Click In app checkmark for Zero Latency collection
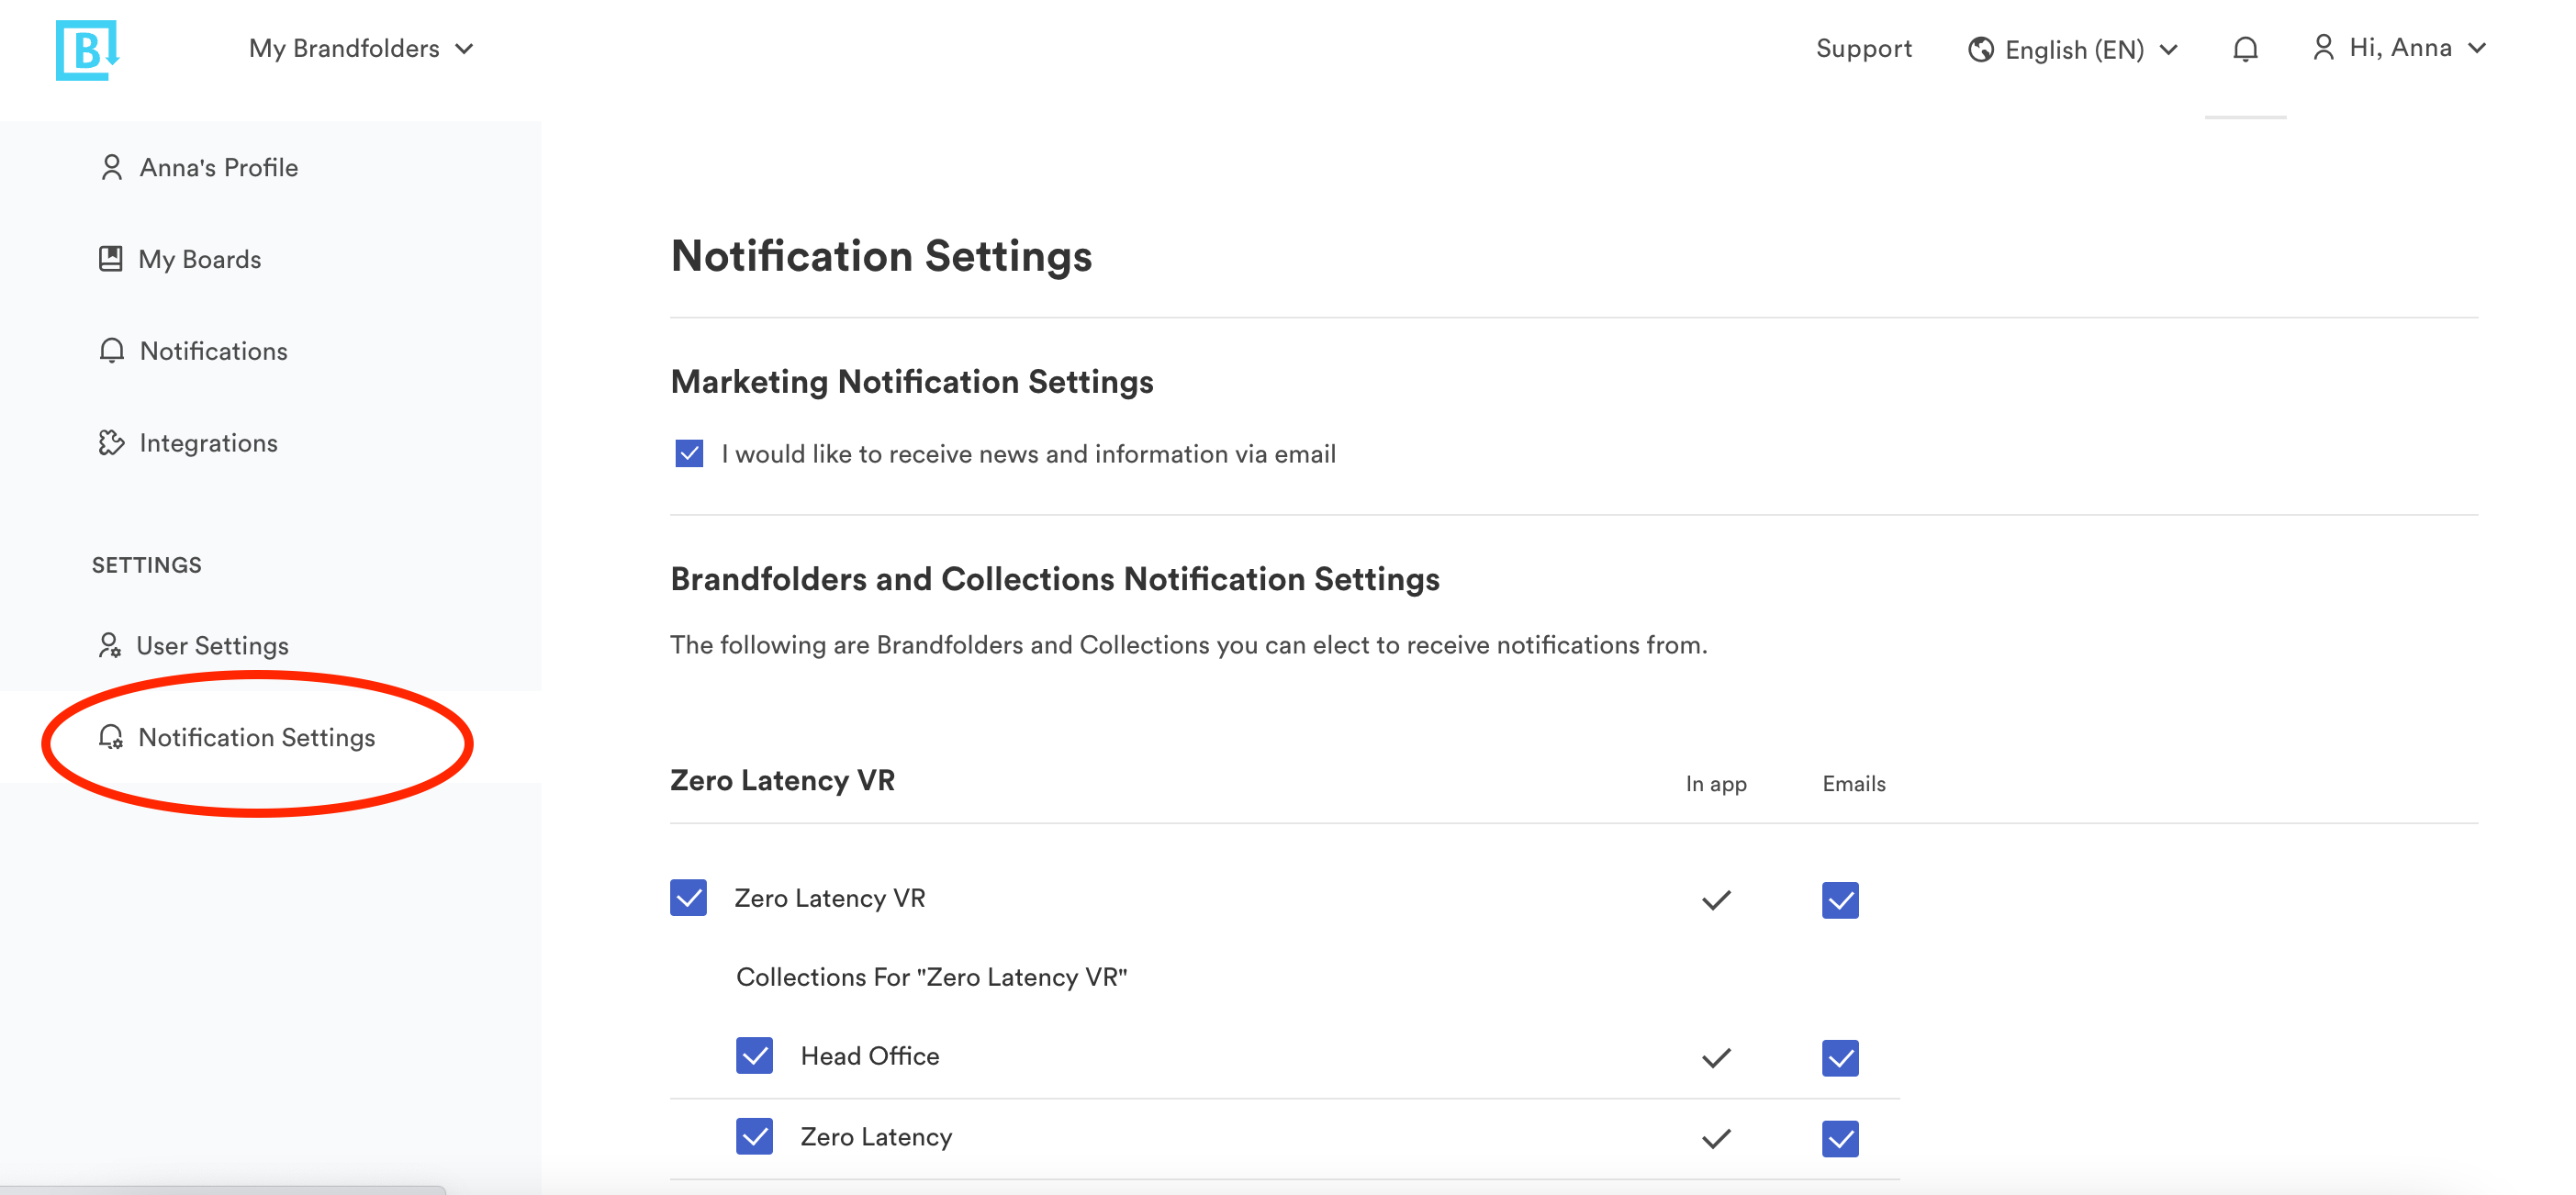This screenshot has height=1195, width=2576. point(1716,1139)
